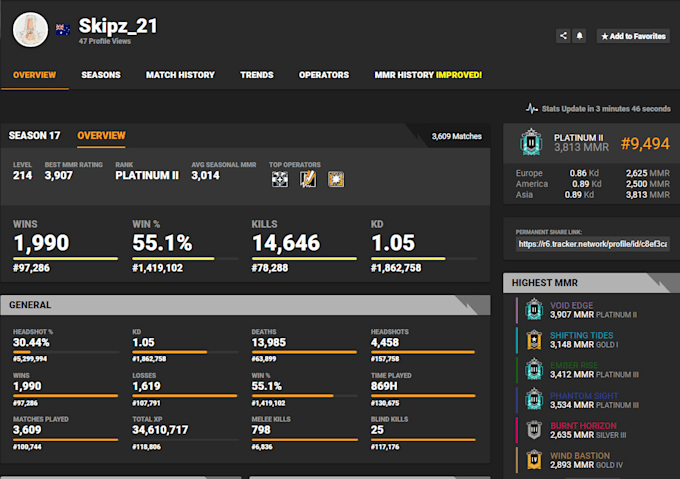Click the yellow progress bar under Win %

tap(173, 258)
